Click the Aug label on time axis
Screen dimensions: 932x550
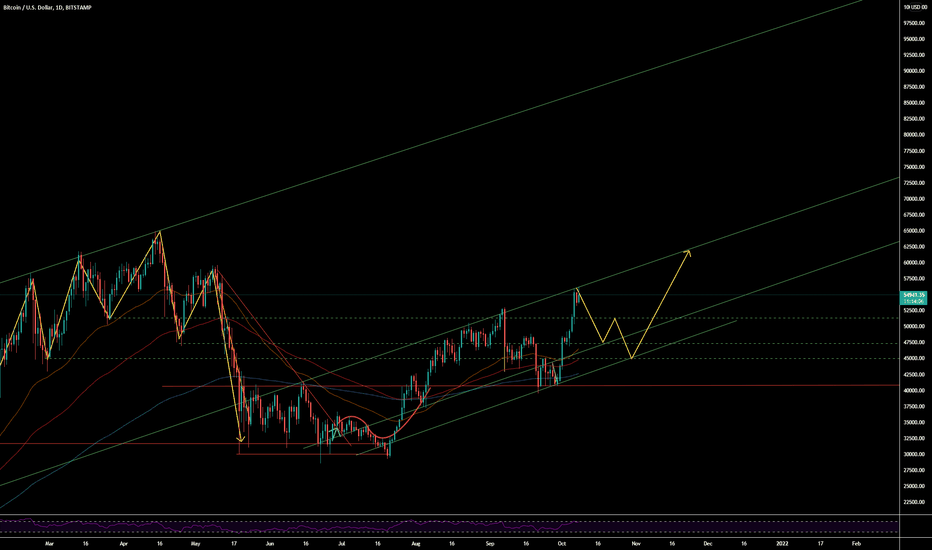pos(416,543)
